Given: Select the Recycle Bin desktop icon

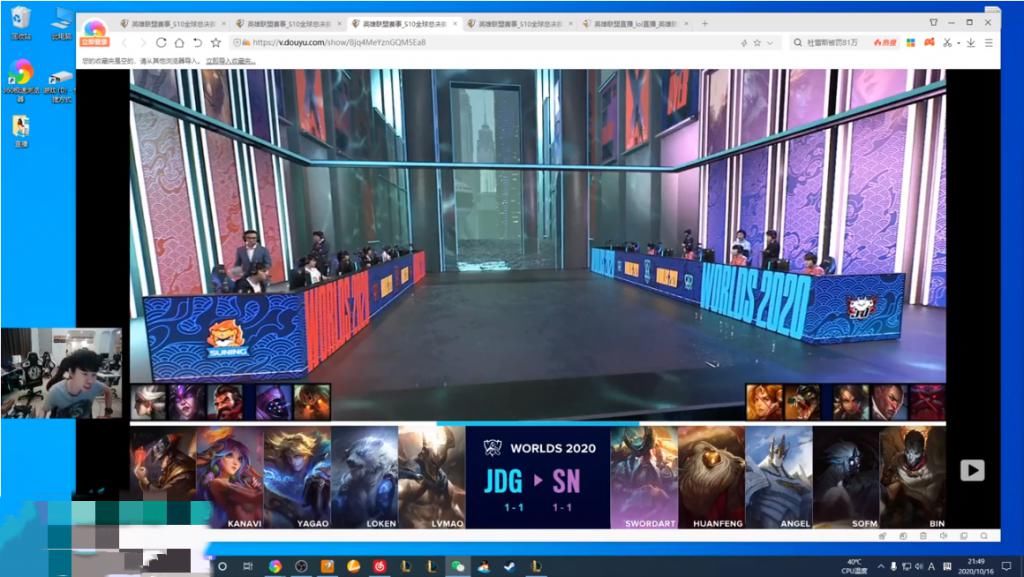Looking at the screenshot, I should click(21, 23).
